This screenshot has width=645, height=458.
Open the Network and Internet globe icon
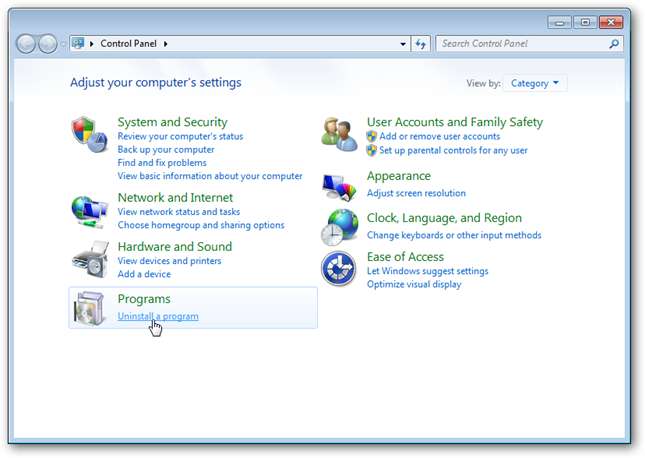pos(90,210)
